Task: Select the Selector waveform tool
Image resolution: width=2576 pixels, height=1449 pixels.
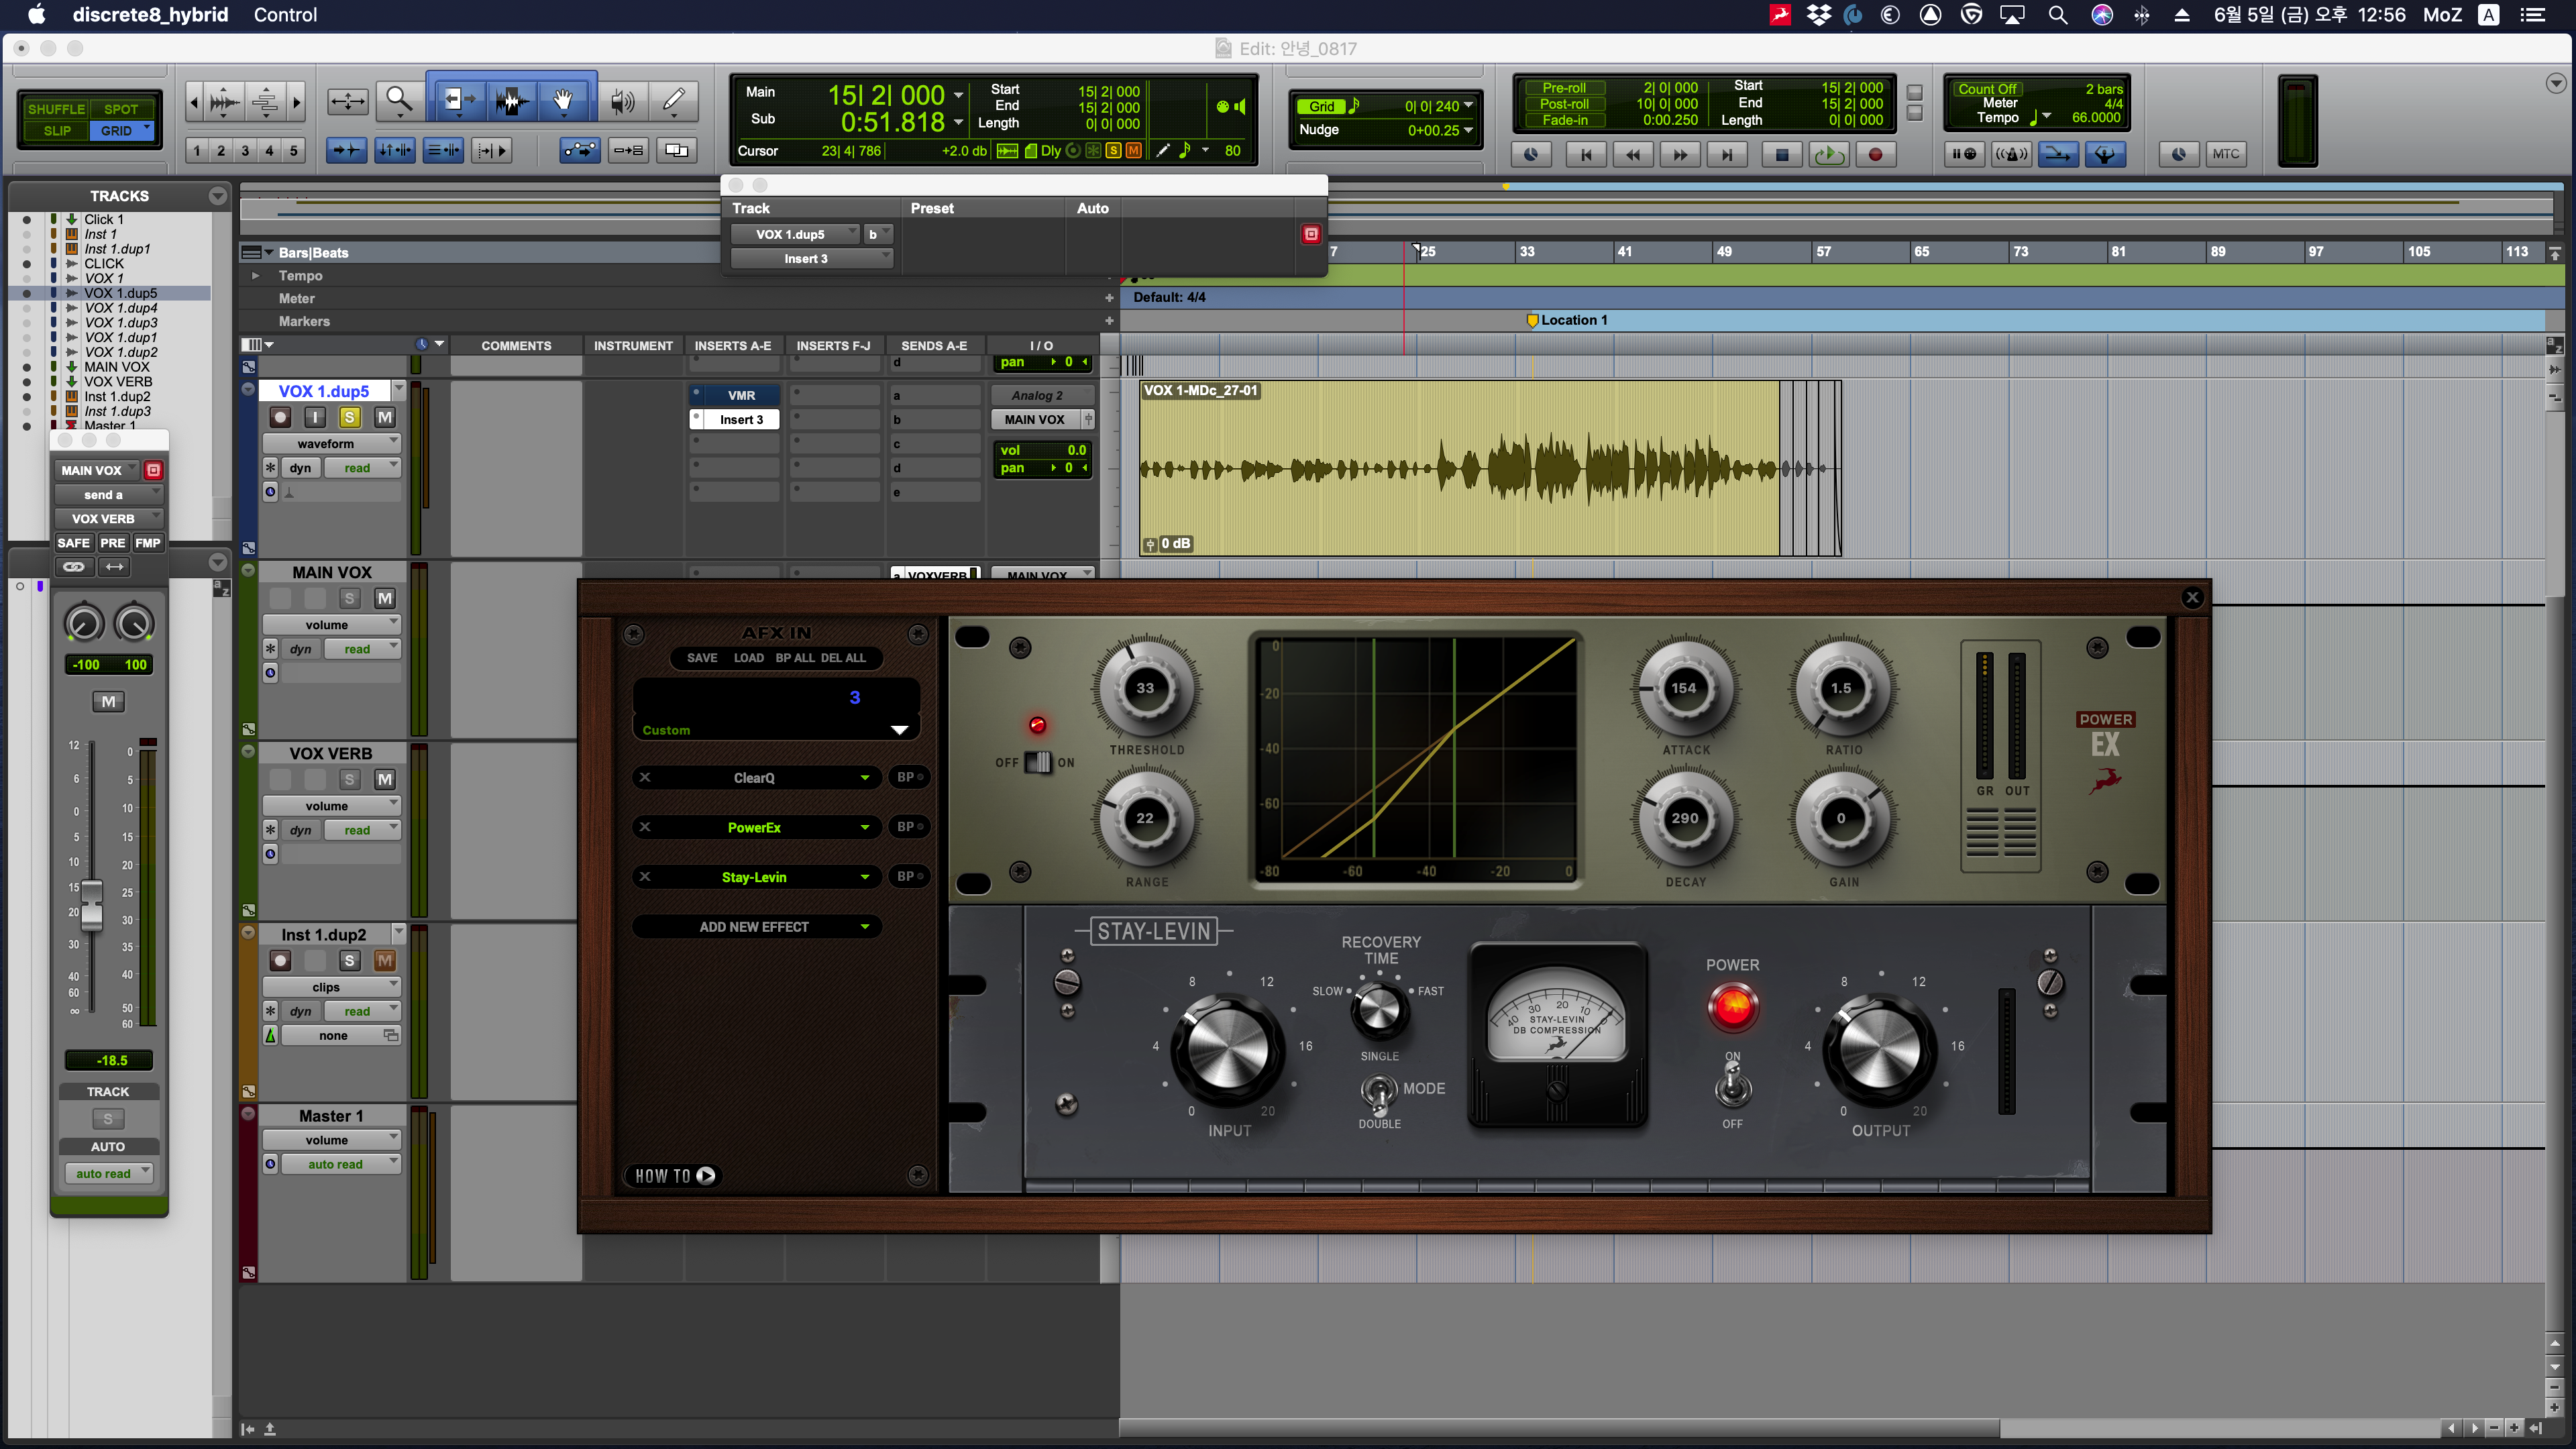Action: 512,100
